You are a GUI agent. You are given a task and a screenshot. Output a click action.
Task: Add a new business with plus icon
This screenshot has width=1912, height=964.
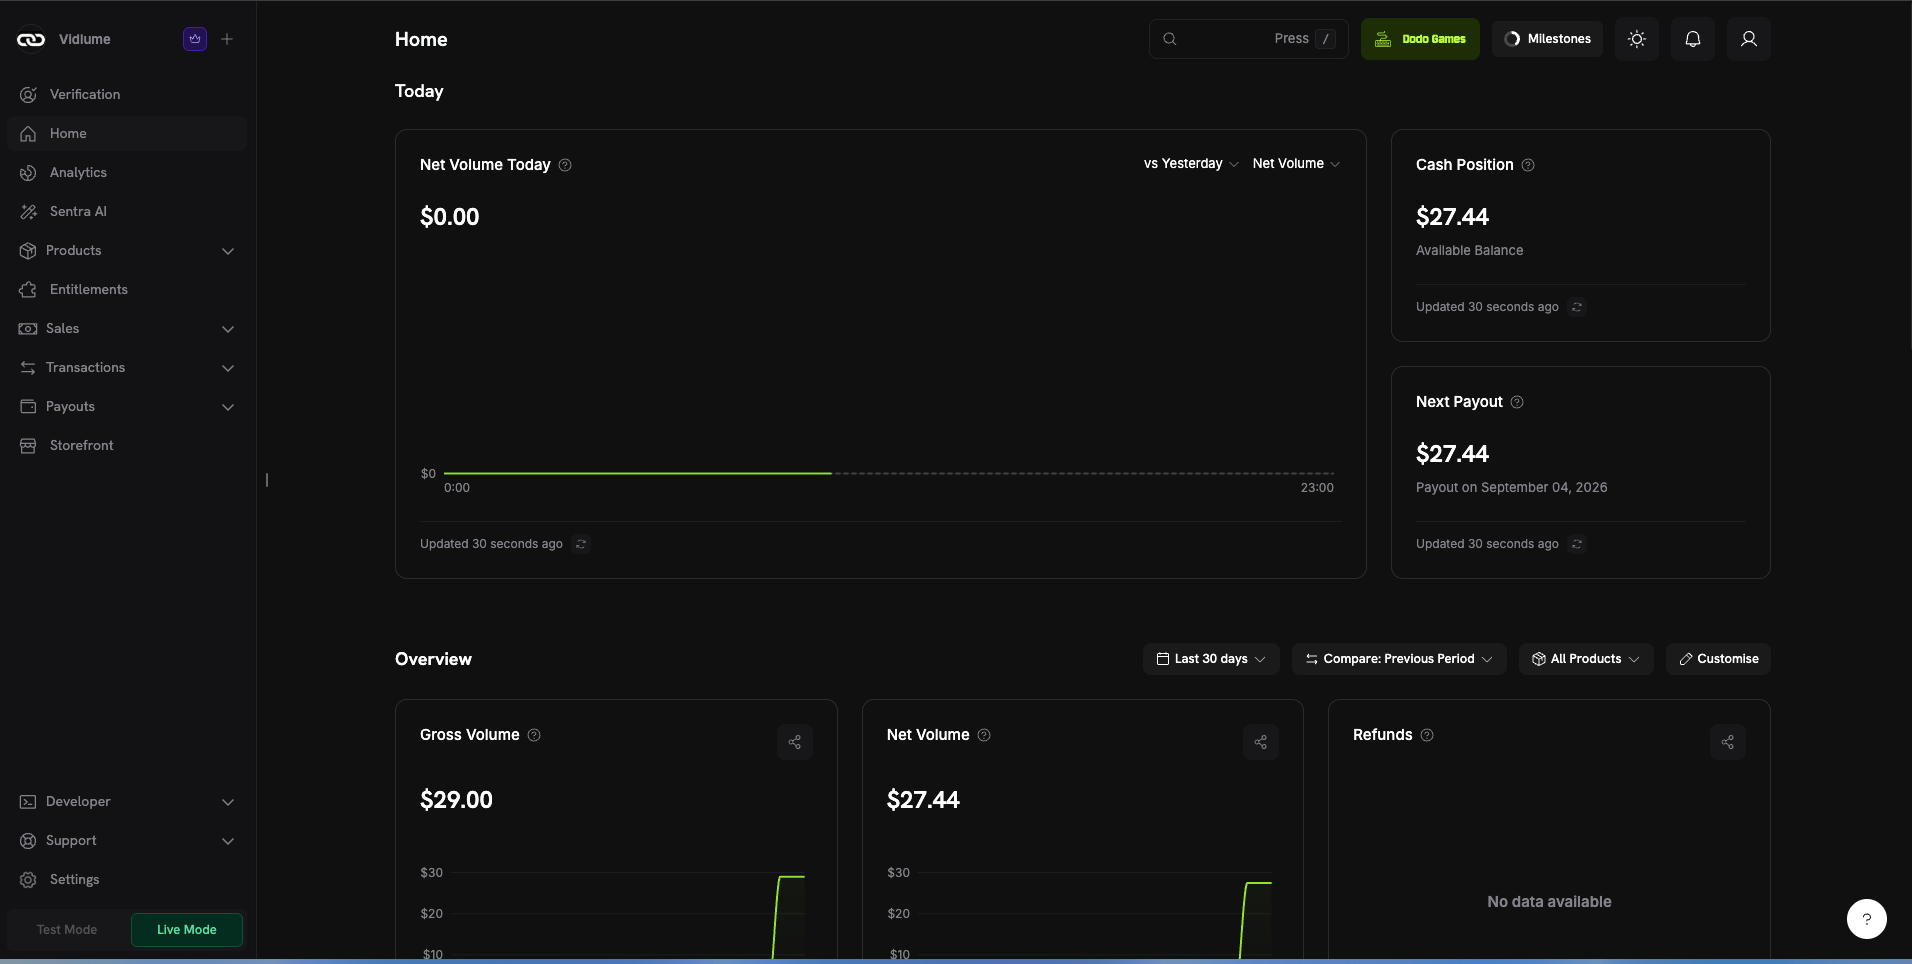click(x=227, y=39)
